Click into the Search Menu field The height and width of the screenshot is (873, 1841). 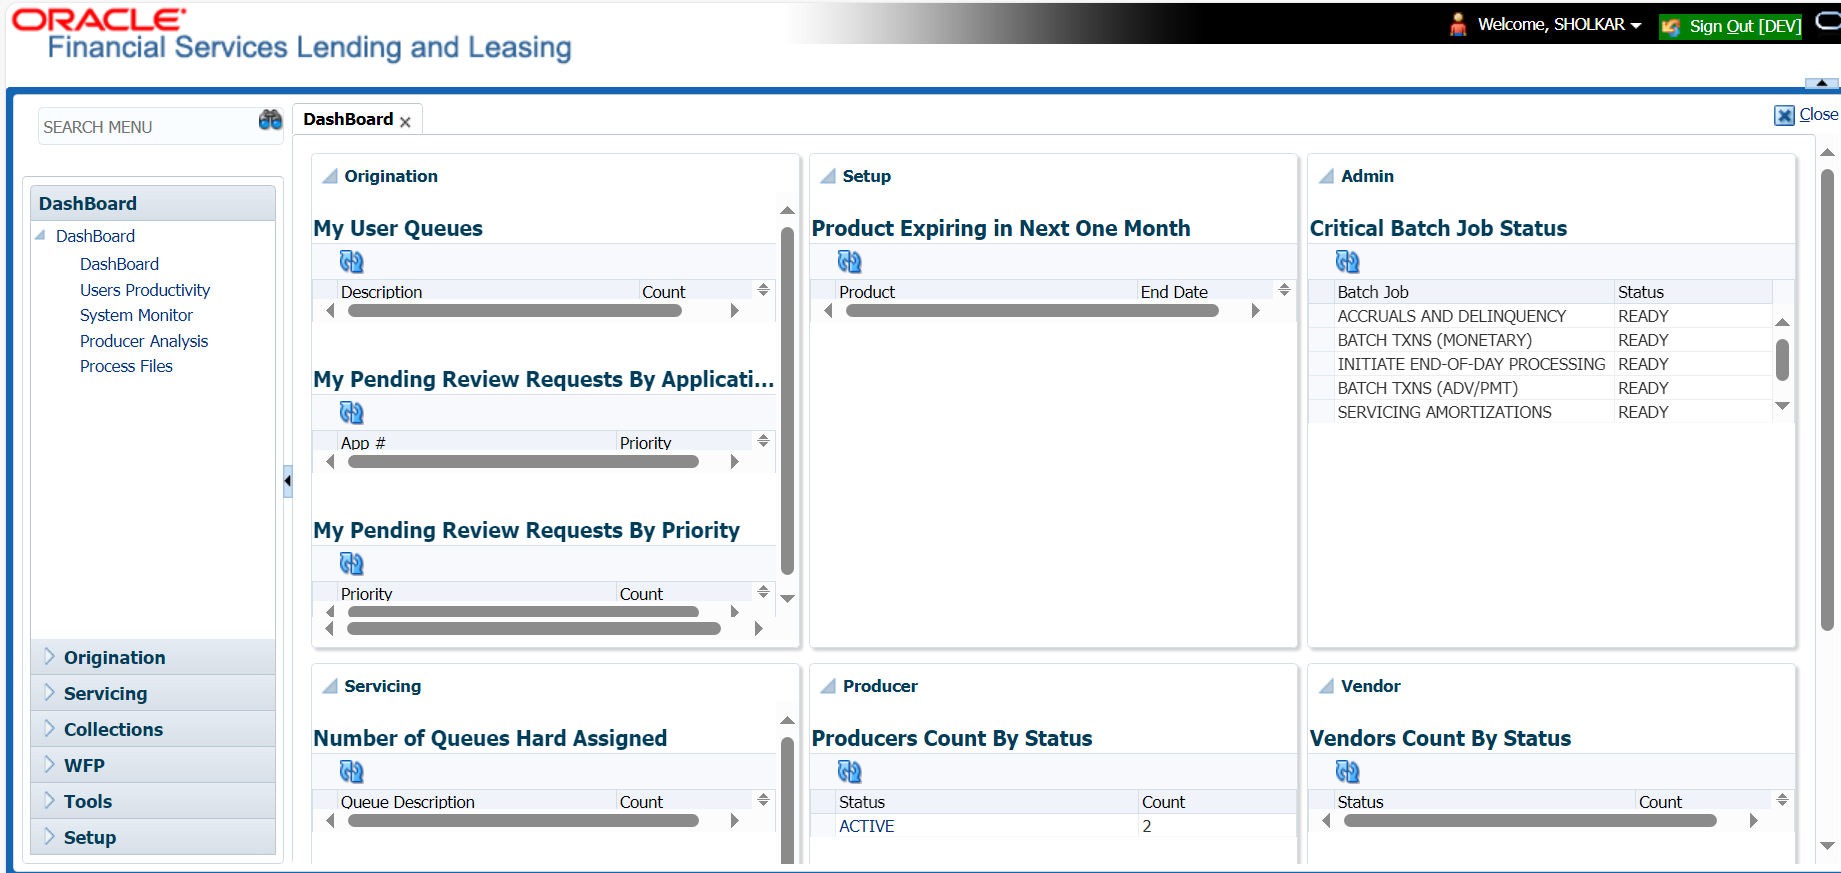(x=147, y=127)
